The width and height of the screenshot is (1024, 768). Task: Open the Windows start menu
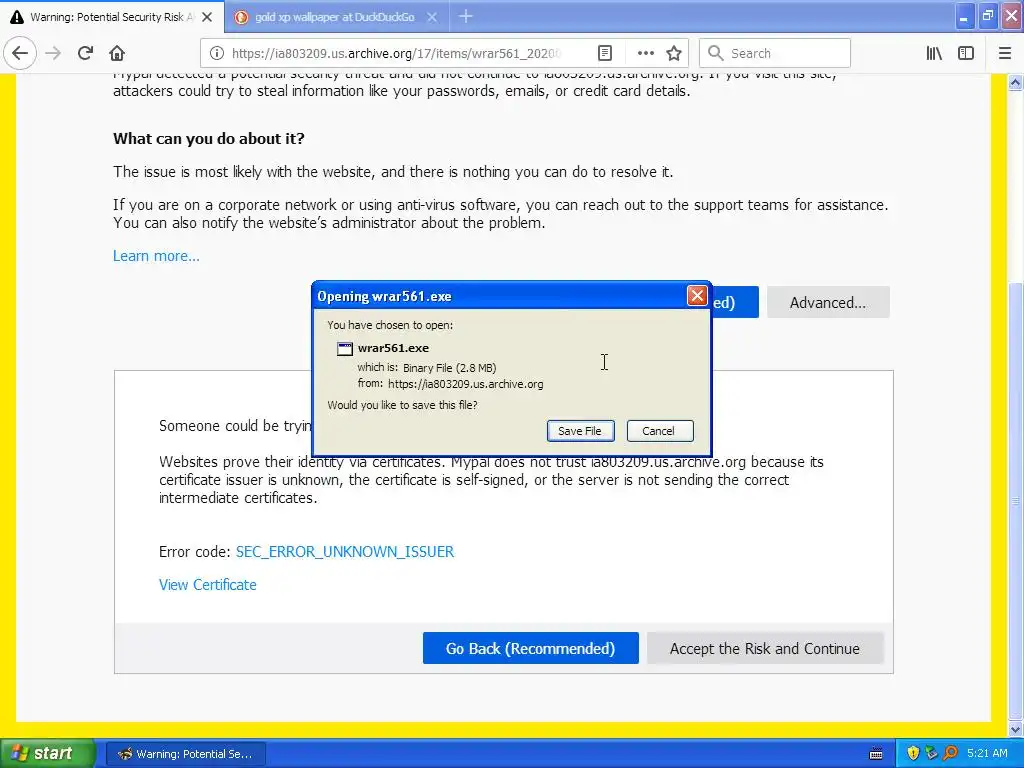click(x=47, y=753)
